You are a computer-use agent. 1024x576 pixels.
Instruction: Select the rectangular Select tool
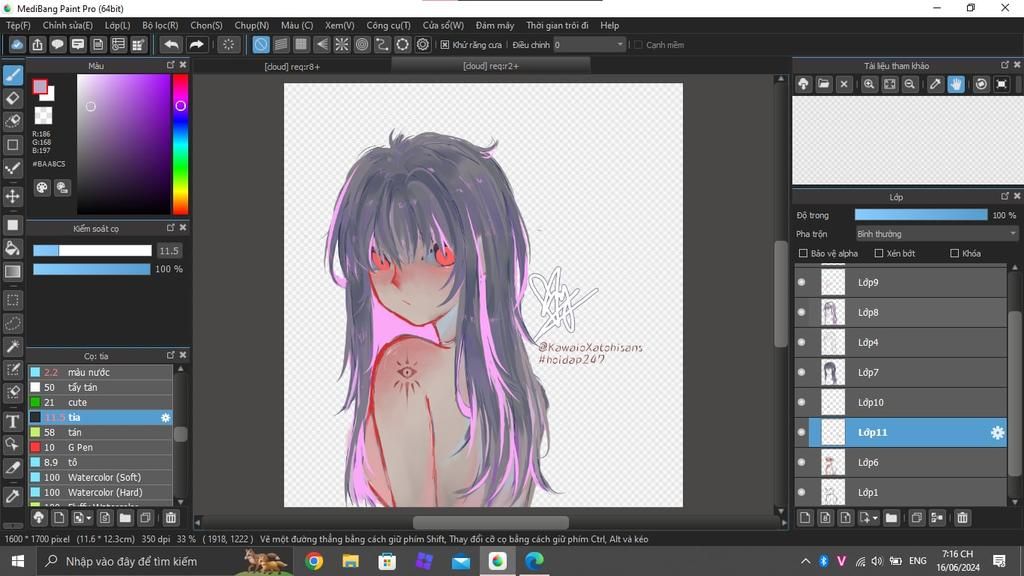tap(12, 300)
